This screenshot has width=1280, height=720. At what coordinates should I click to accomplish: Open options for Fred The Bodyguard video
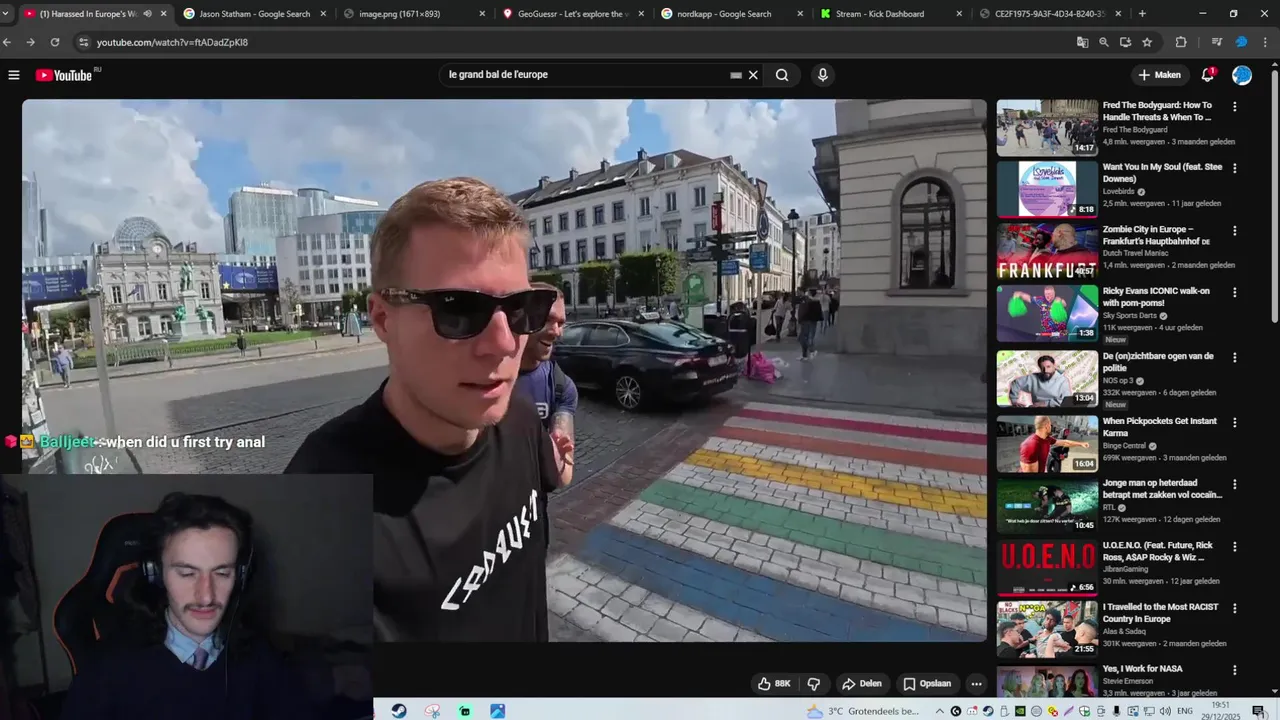click(x=1235, y=106)
